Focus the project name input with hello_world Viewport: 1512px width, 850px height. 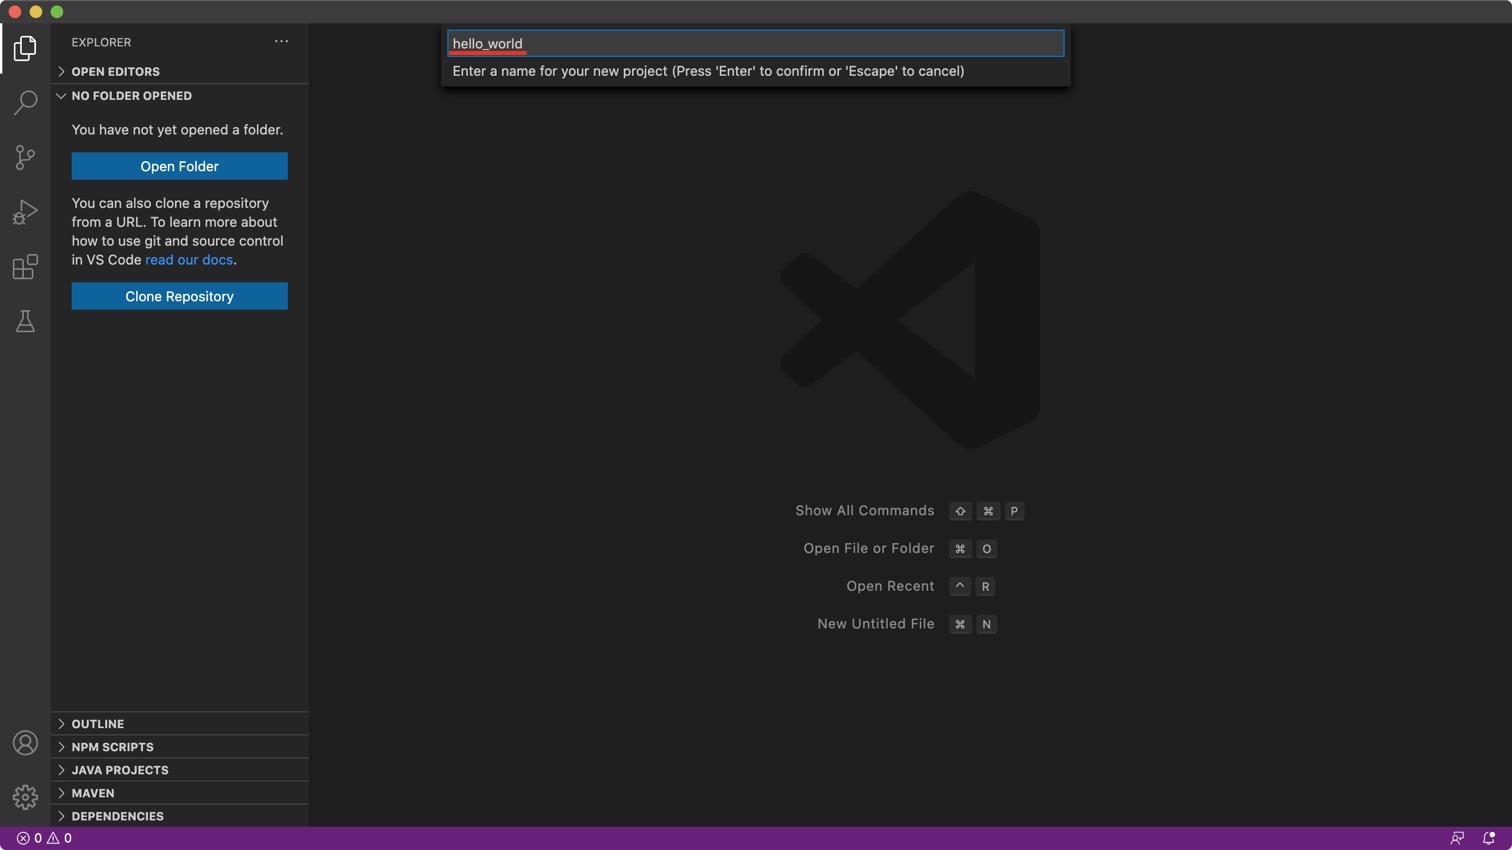coord(756,43)
